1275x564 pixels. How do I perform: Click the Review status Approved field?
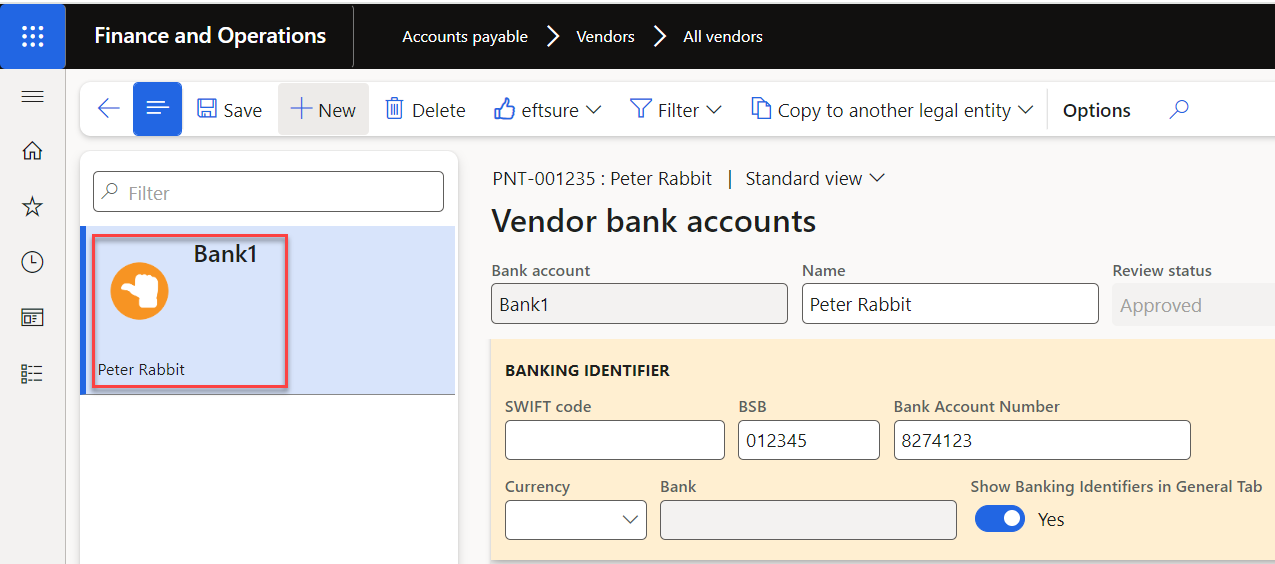1193,305
